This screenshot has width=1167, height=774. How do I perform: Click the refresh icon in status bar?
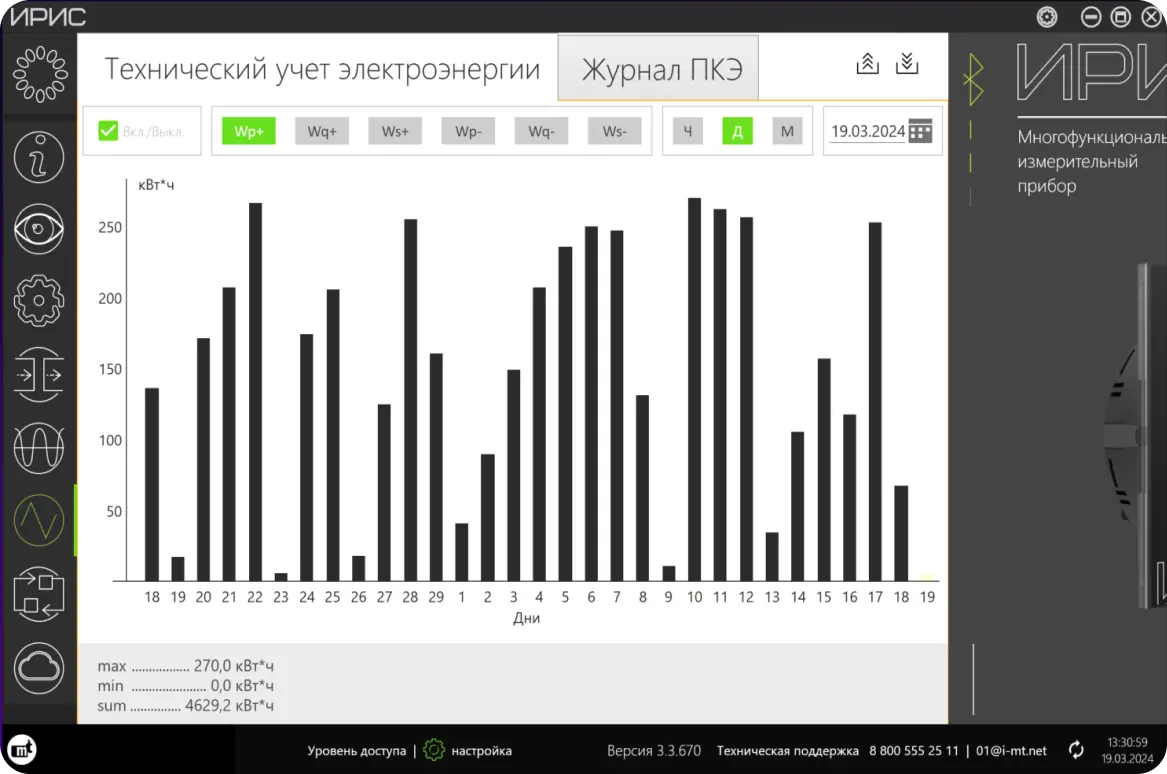pos(1076,750)
